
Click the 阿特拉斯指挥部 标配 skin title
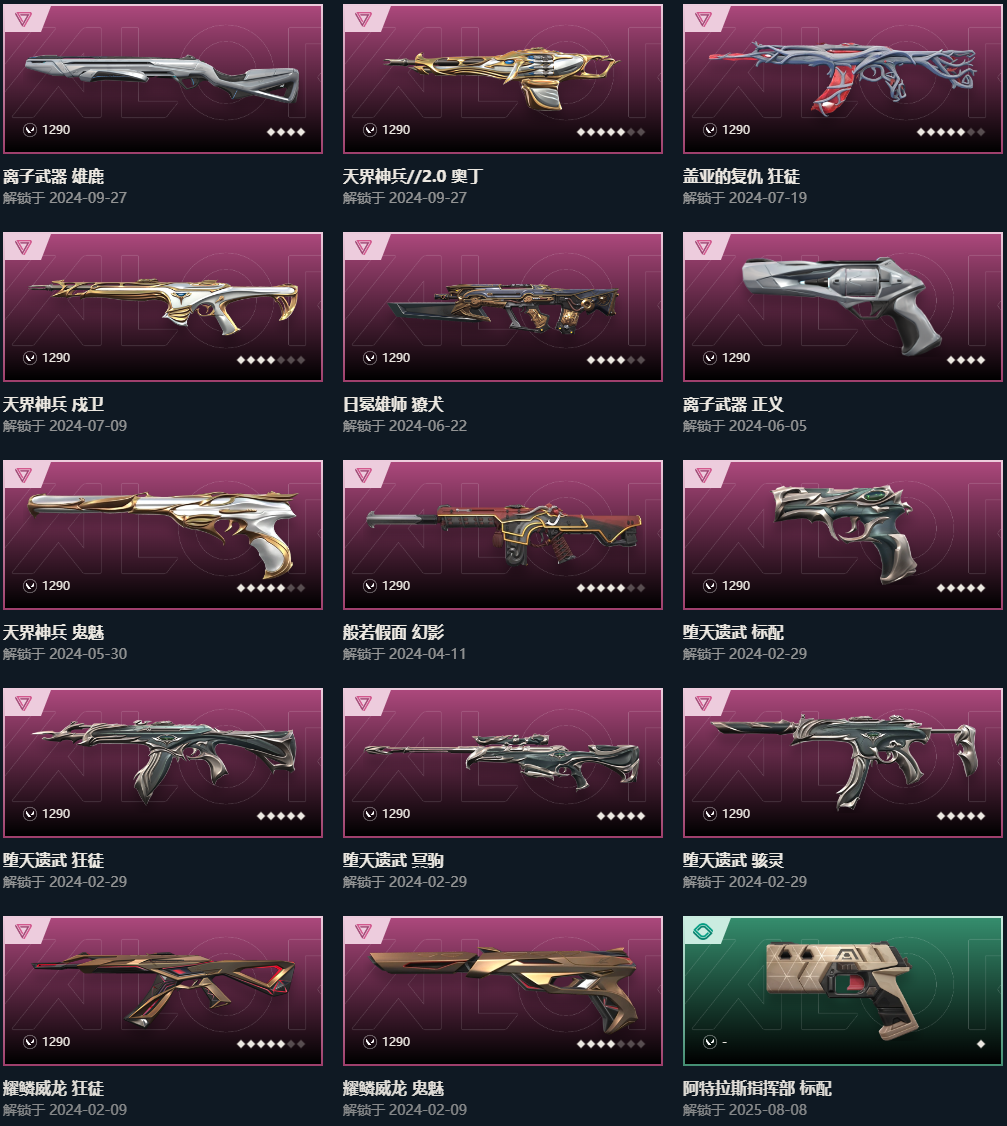tap(757, 1089)
